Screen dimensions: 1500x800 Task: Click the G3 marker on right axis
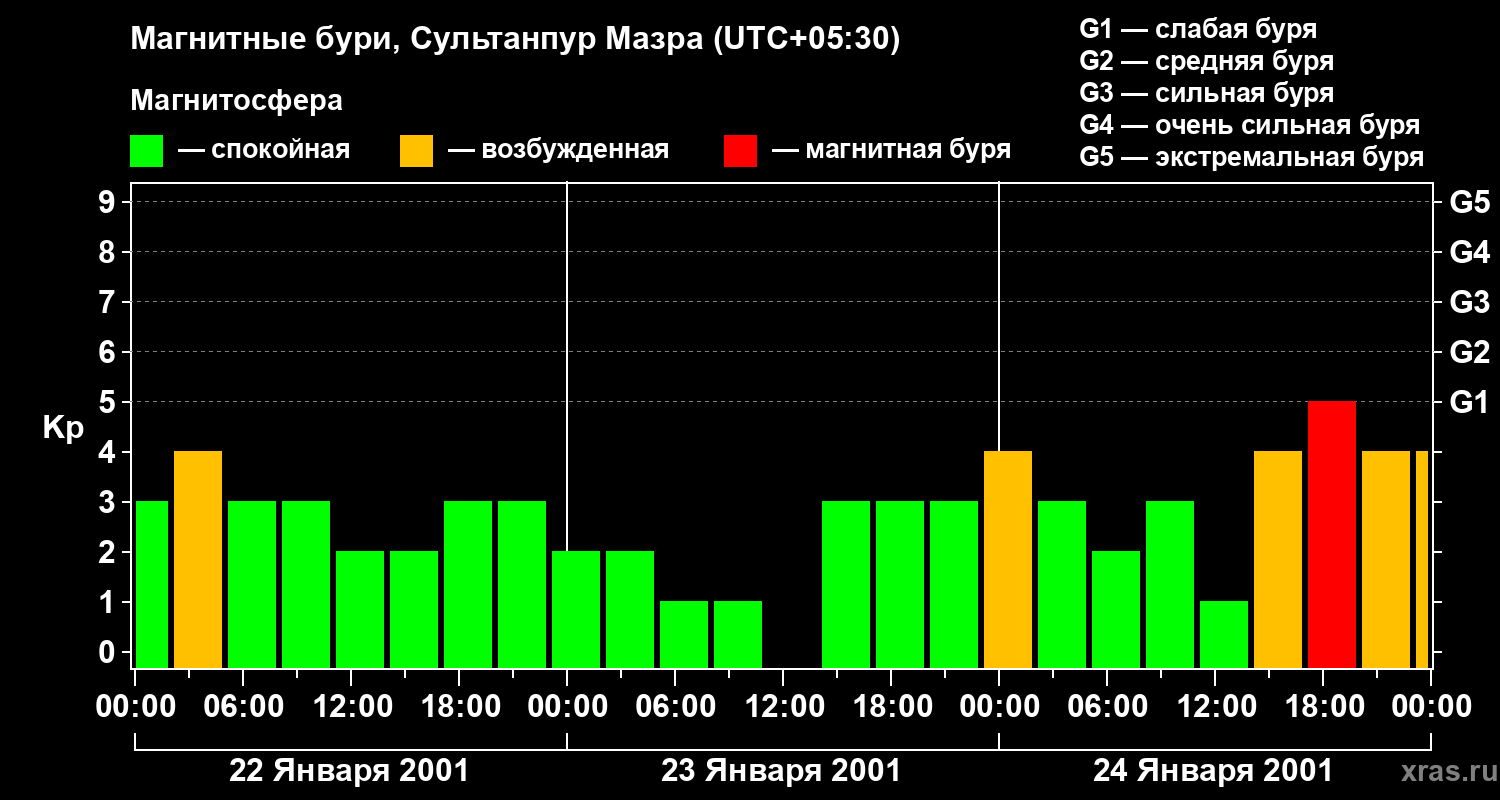(1469, 302)
